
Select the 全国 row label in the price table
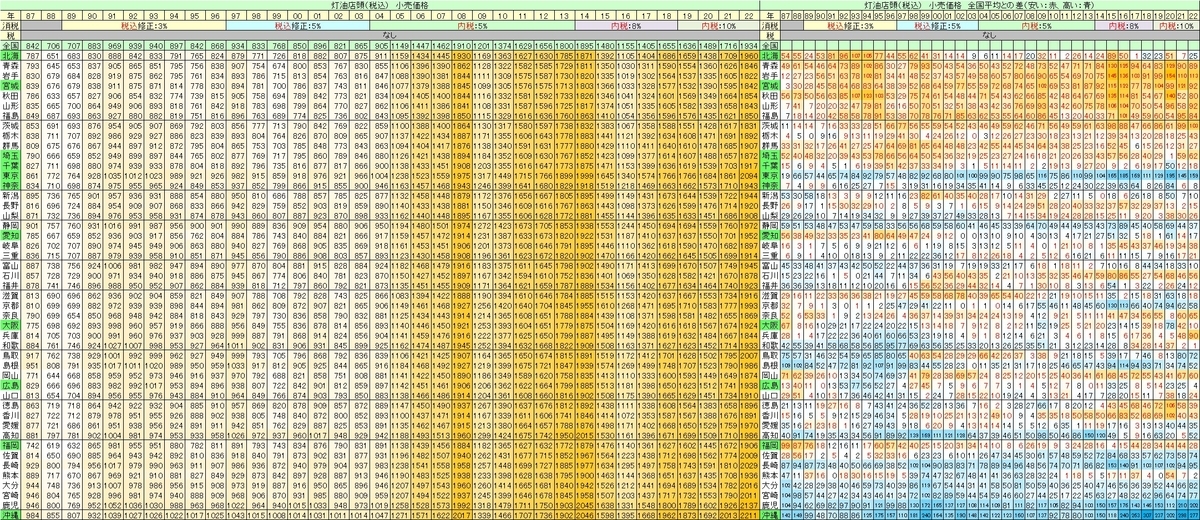click(x=10, y=45)
